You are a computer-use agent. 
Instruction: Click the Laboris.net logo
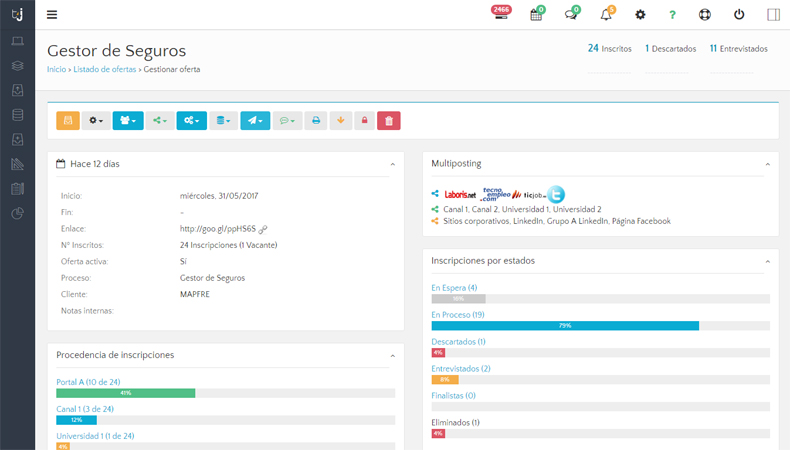point(460,195)
